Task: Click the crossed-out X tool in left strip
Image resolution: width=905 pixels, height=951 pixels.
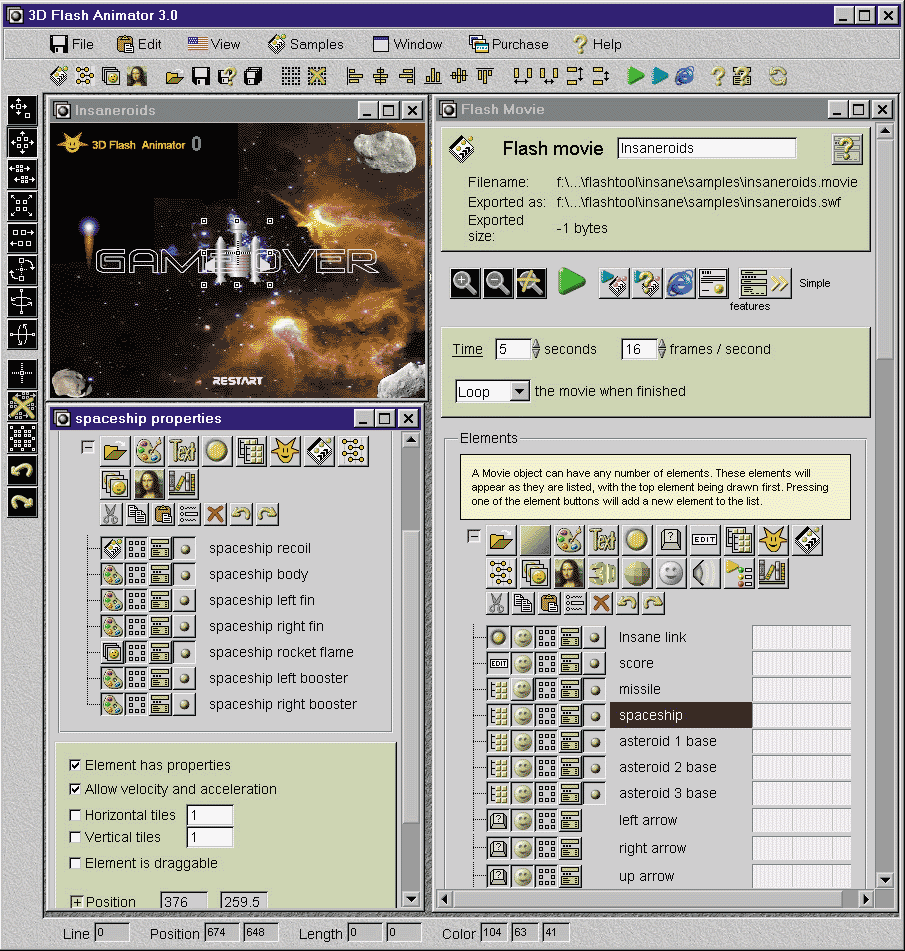Action: [22, 406]
